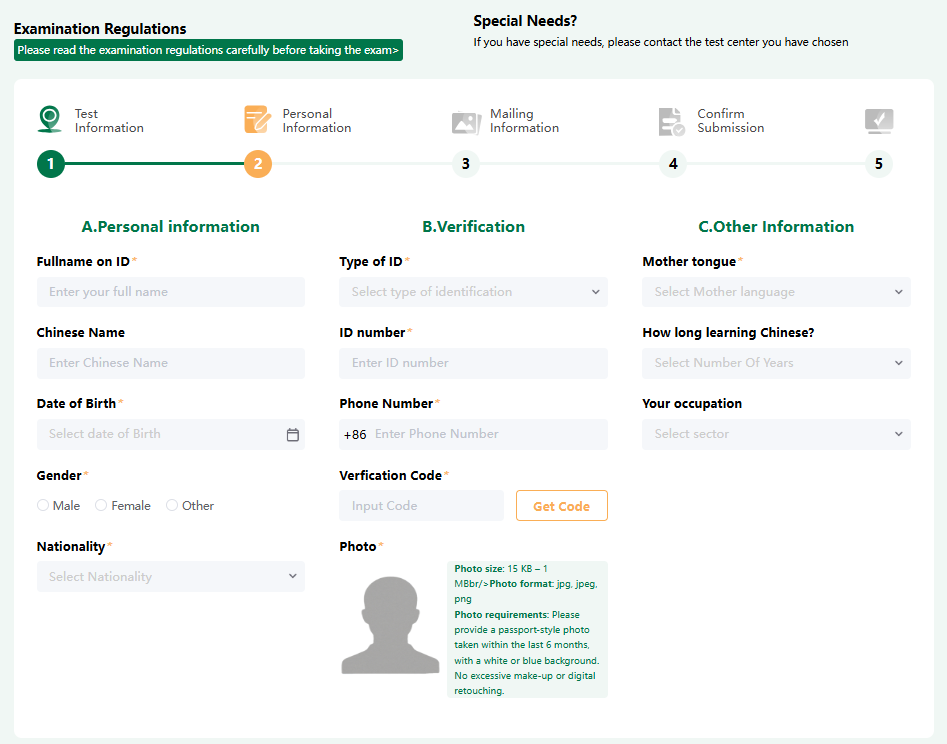The width and height of the screenshot is (947, 744).
Task: Open the Date of Birth calendar icon
Action: (293, 435)
